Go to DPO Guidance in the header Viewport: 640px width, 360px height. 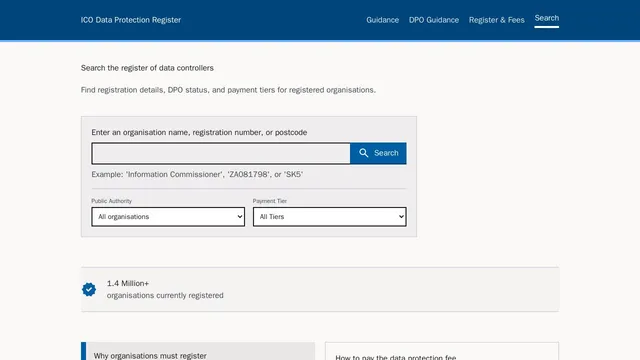pos(434,20)
